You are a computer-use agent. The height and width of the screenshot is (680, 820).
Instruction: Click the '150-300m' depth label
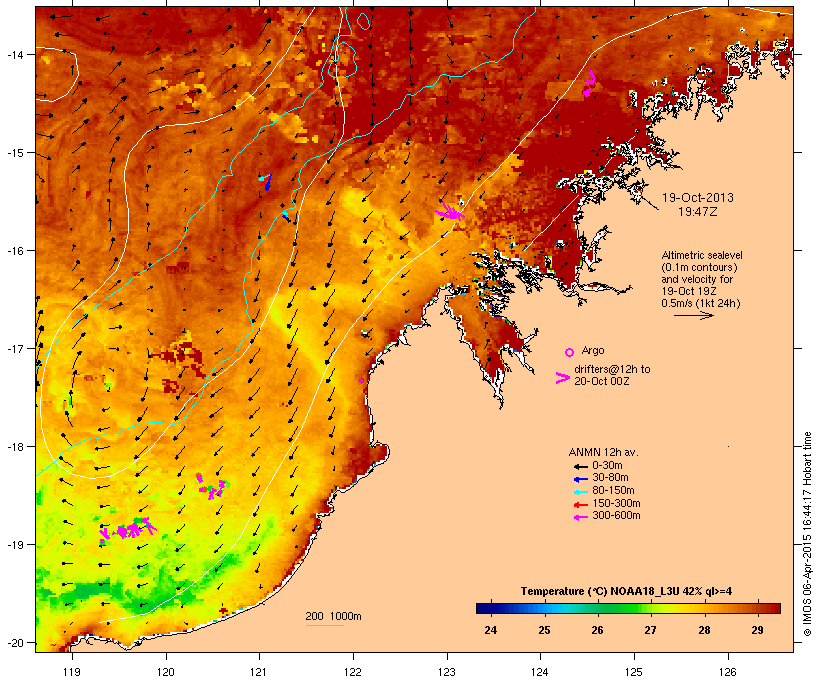pos(616,504)
